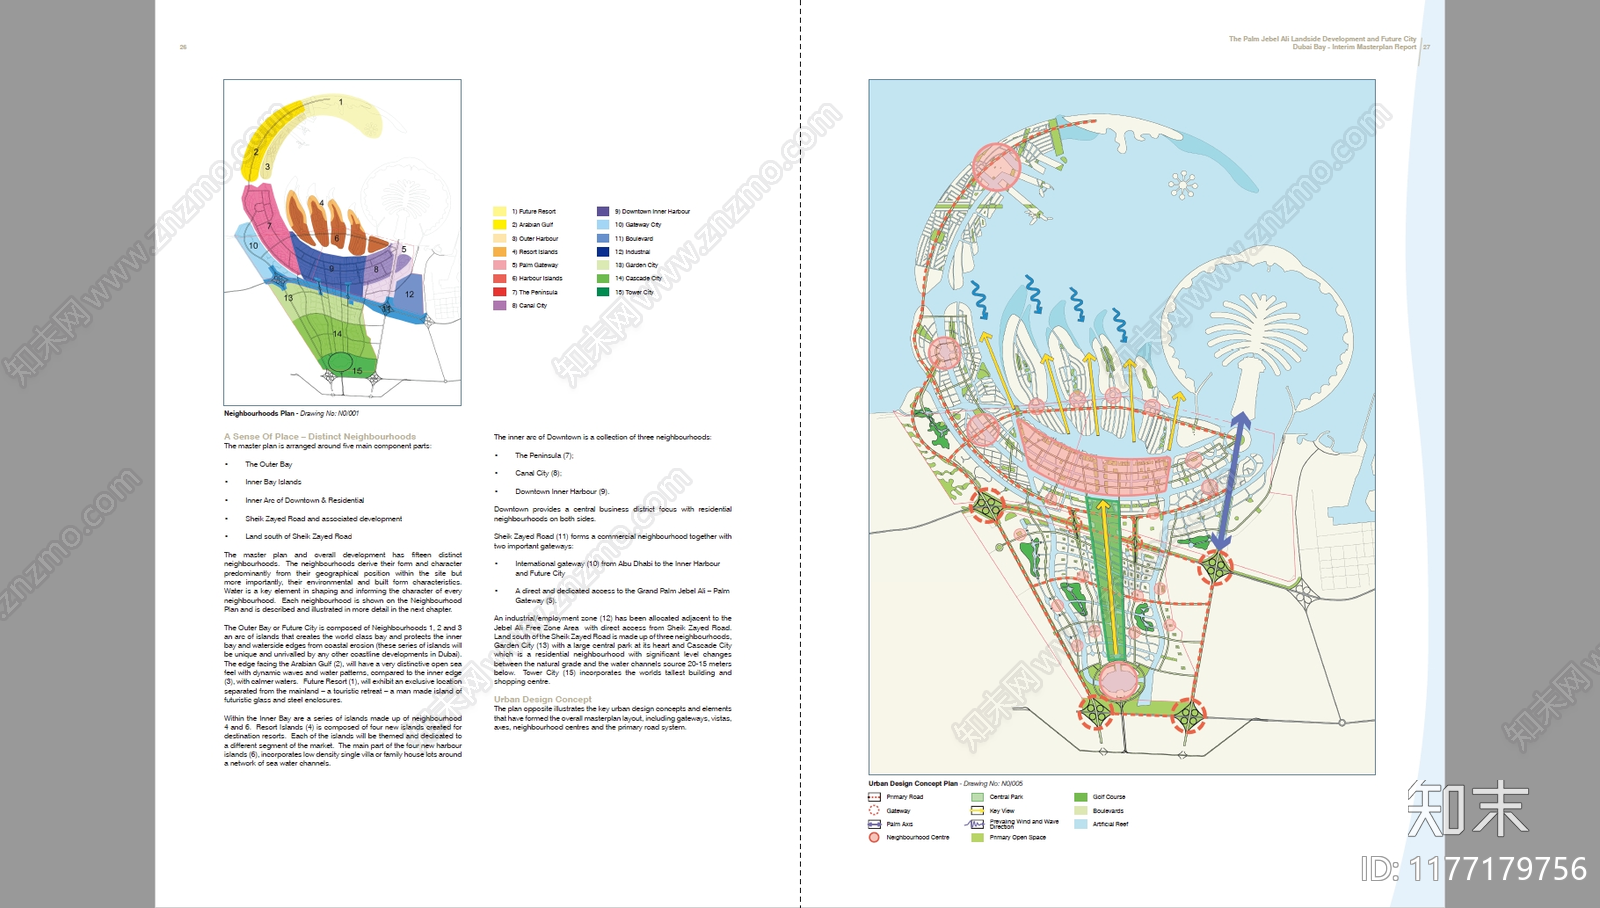Click the Palm Axis legend symbol
The image size is (1600, 908).
coord(874,824)
